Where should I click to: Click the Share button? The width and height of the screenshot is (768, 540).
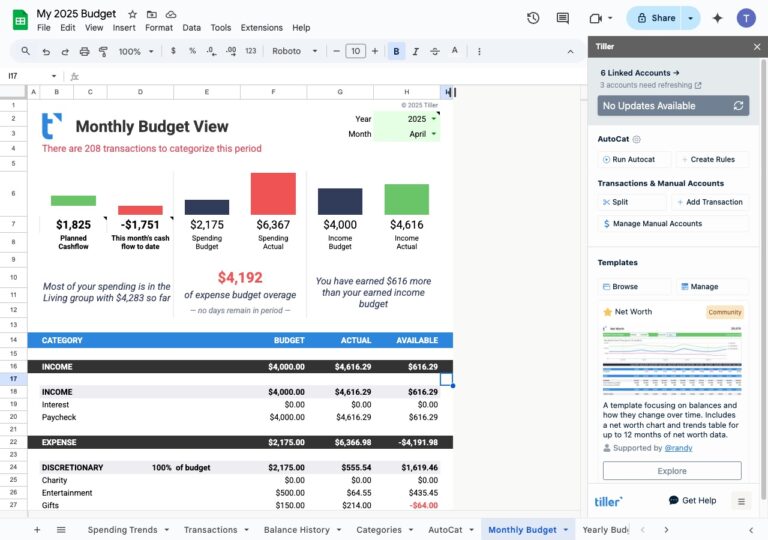(656, 18)
